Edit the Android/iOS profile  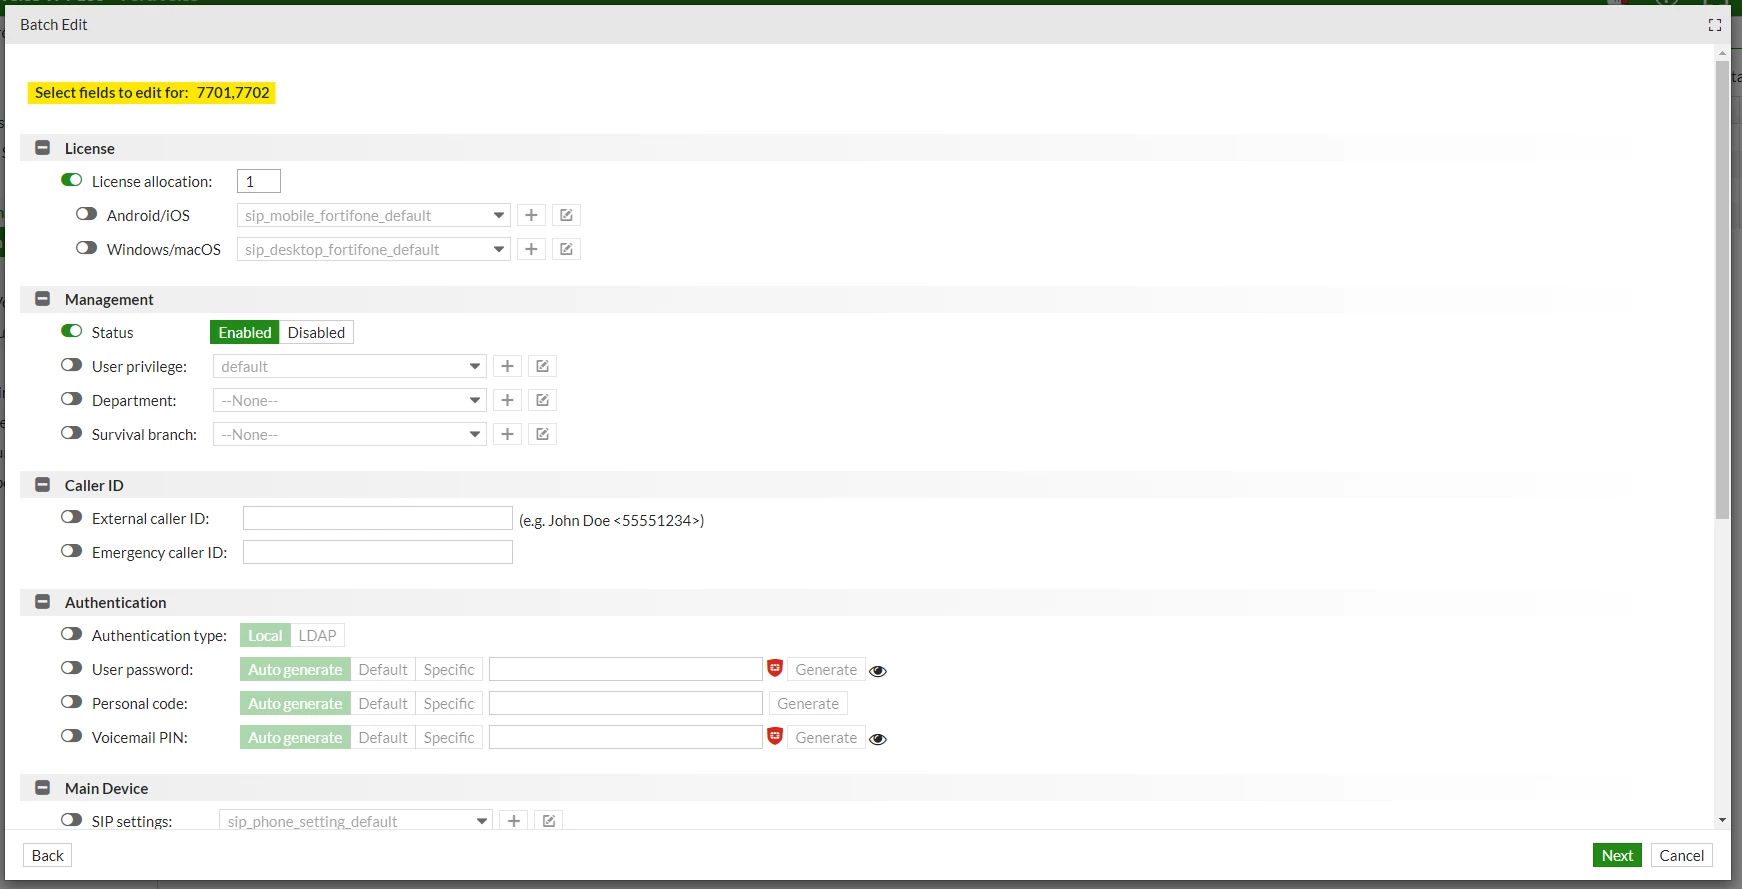[566, 215]
